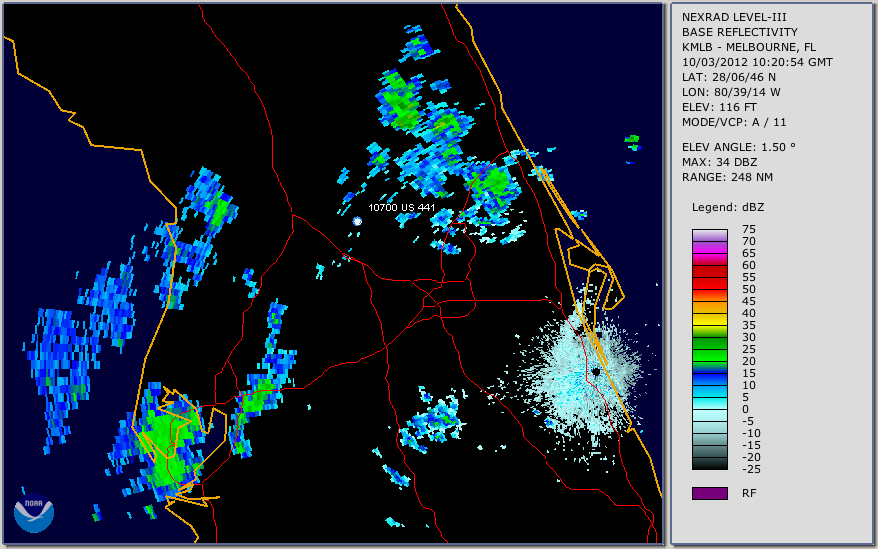Click the 'KMLB - MELBOURNE, FL' text
The width and height of the screenshot is (878, 549).
[x=749, y=47]
